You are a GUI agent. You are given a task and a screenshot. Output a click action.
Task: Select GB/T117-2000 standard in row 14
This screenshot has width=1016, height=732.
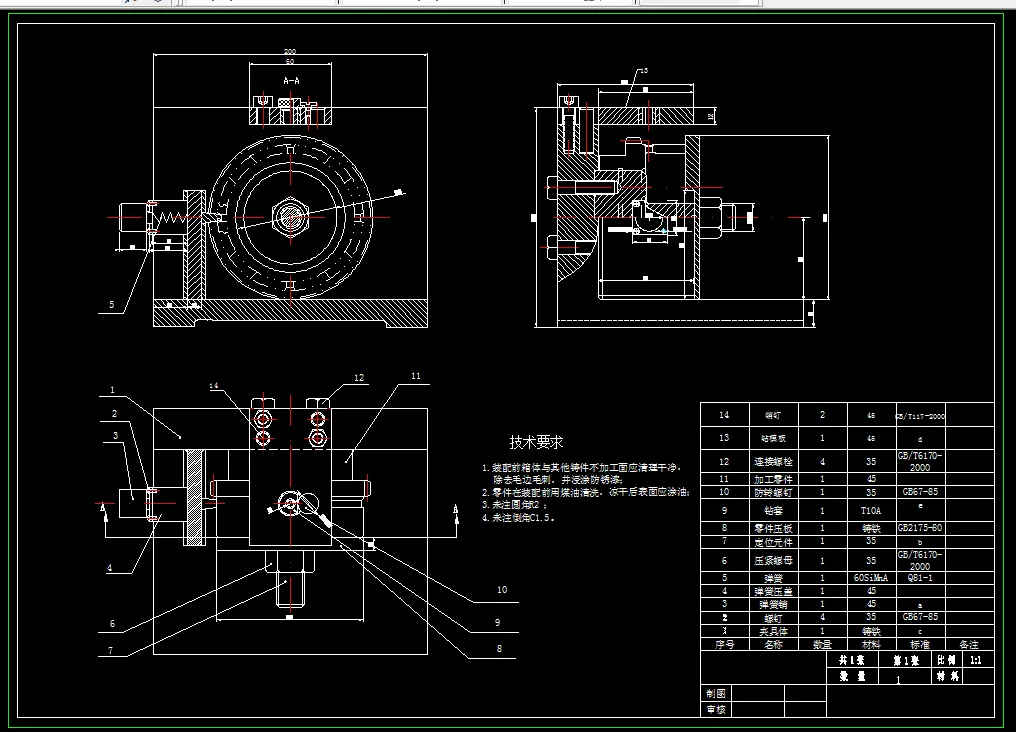[920, 417]
